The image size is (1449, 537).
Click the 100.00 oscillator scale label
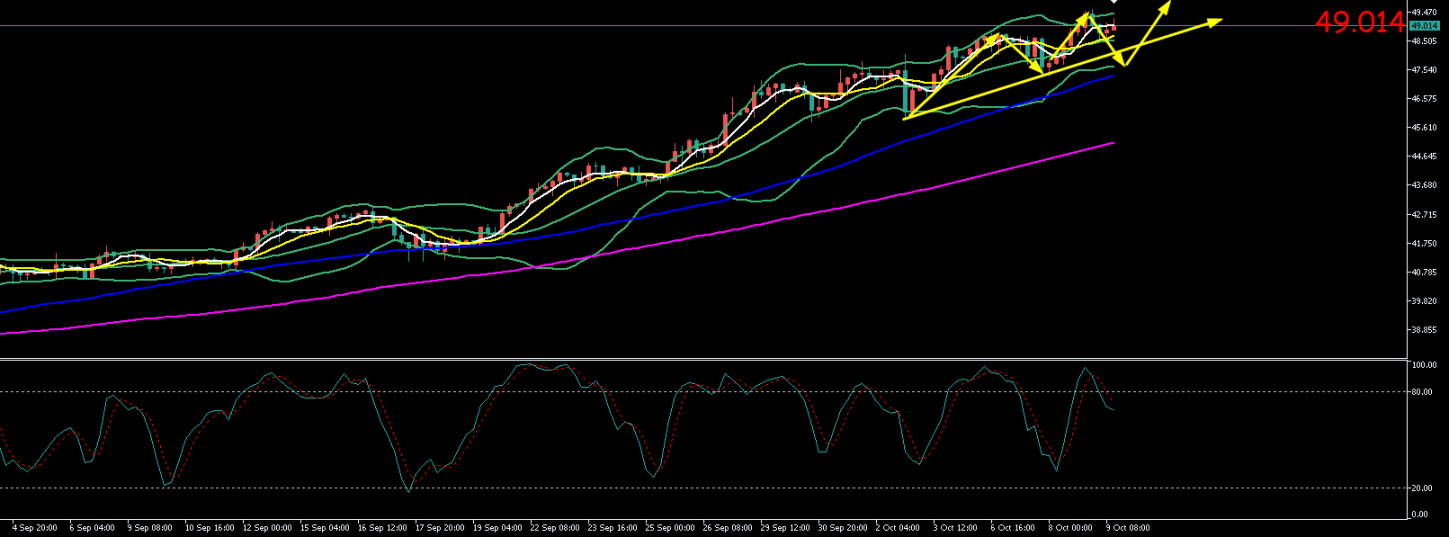[1423, 366]
